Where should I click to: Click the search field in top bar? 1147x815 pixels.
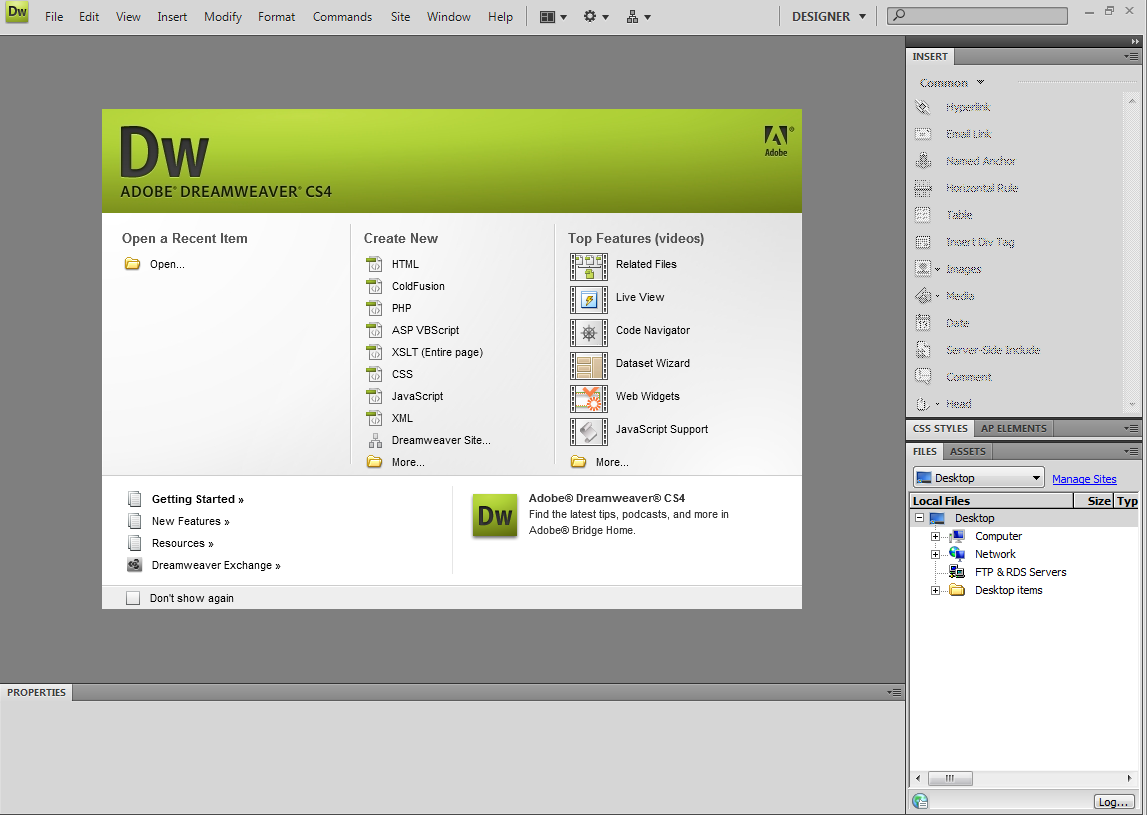977,15
